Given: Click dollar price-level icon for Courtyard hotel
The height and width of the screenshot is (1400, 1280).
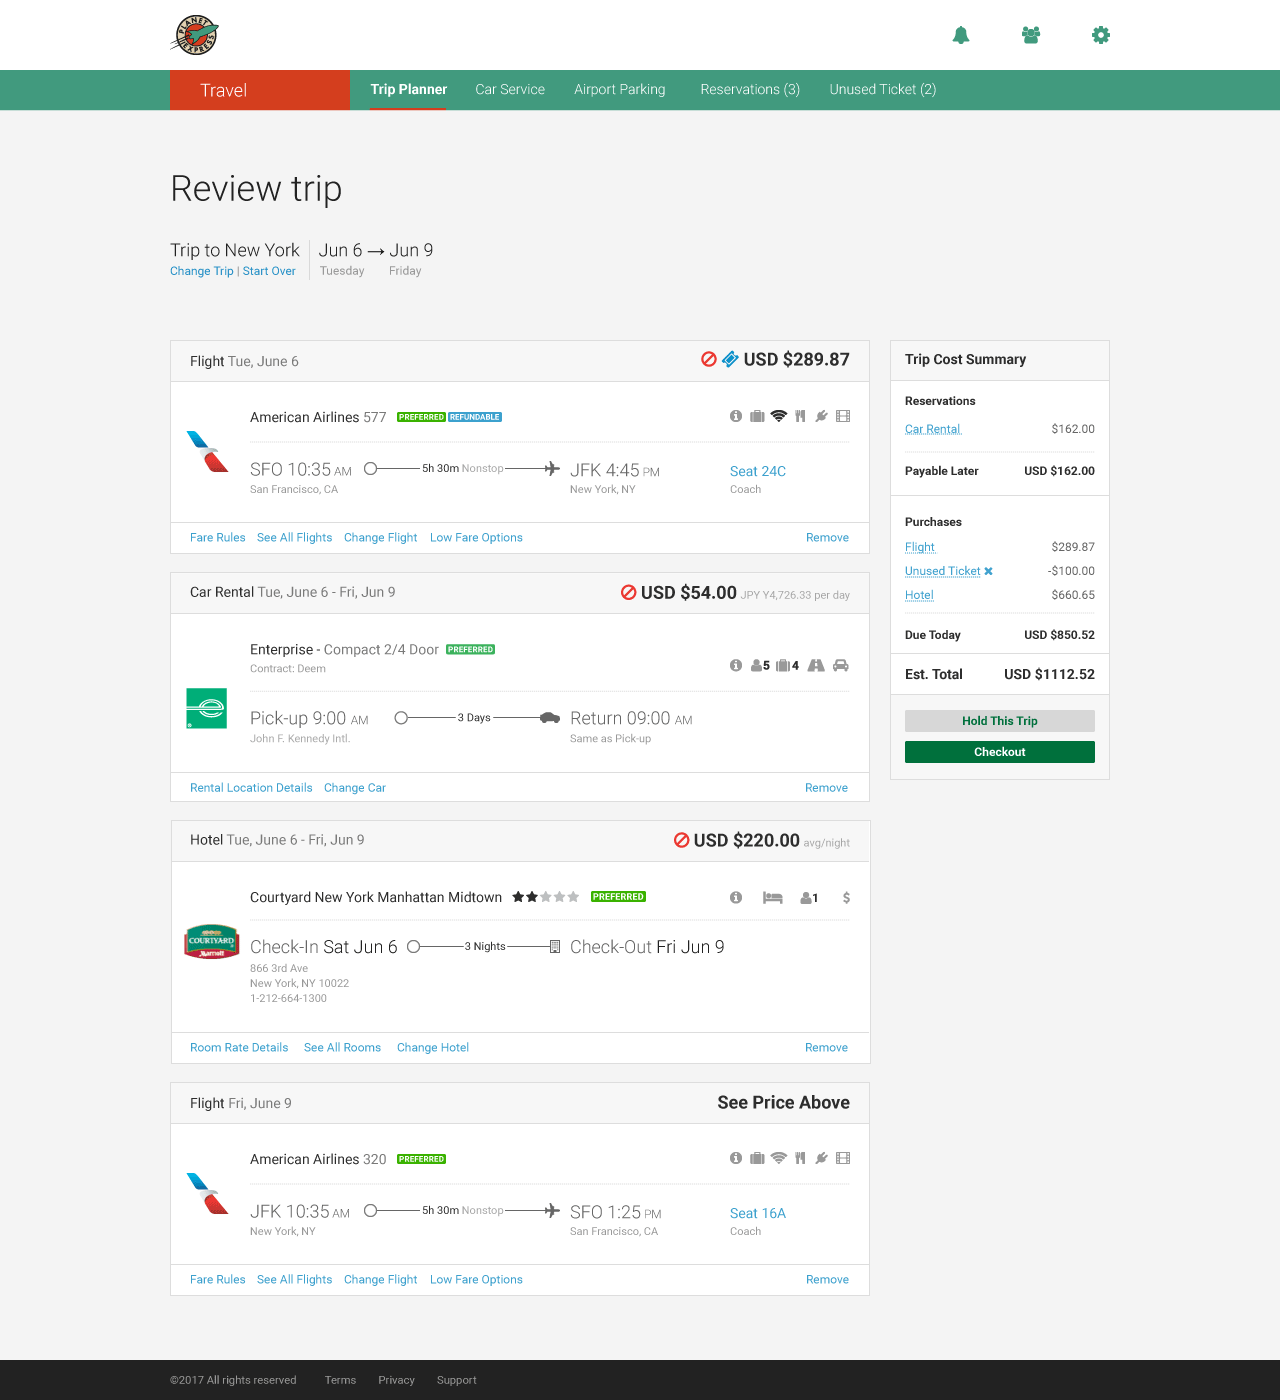Looking at the screenshot, I should pos(846,897).
